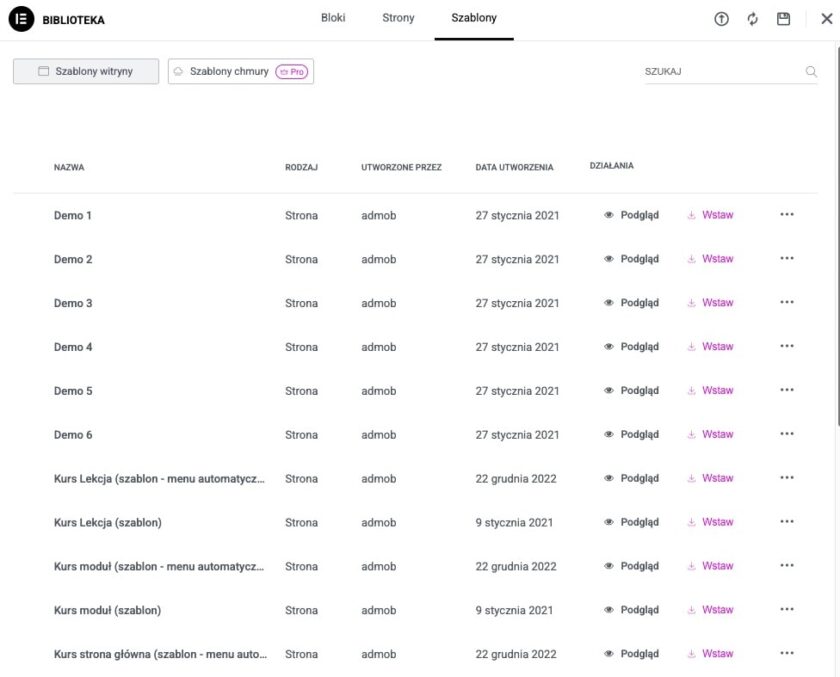The image size is (840, 677).
Task: Open options menu for the last template row
Action: (787, 653)
